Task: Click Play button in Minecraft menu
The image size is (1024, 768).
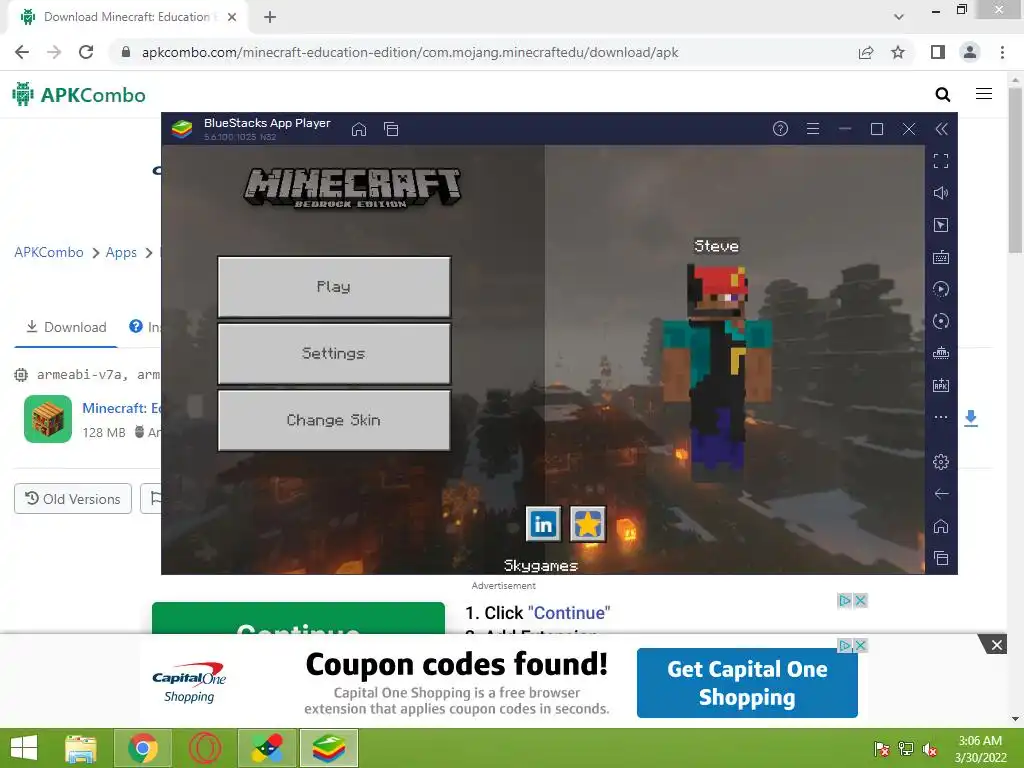Action: point(334,287)
